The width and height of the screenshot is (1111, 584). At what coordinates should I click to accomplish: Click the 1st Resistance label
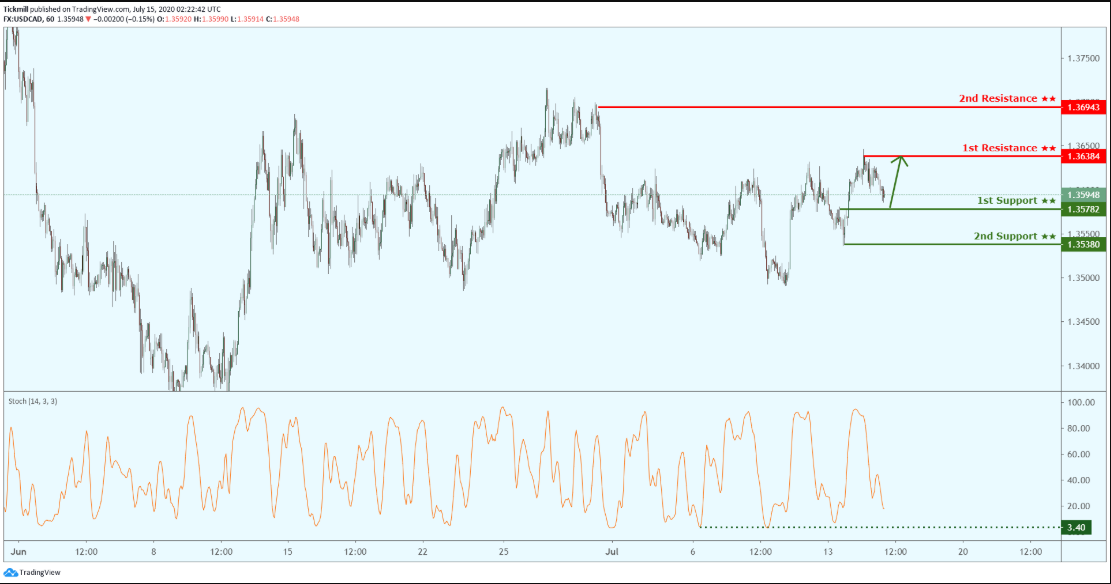coord(1008,148)
